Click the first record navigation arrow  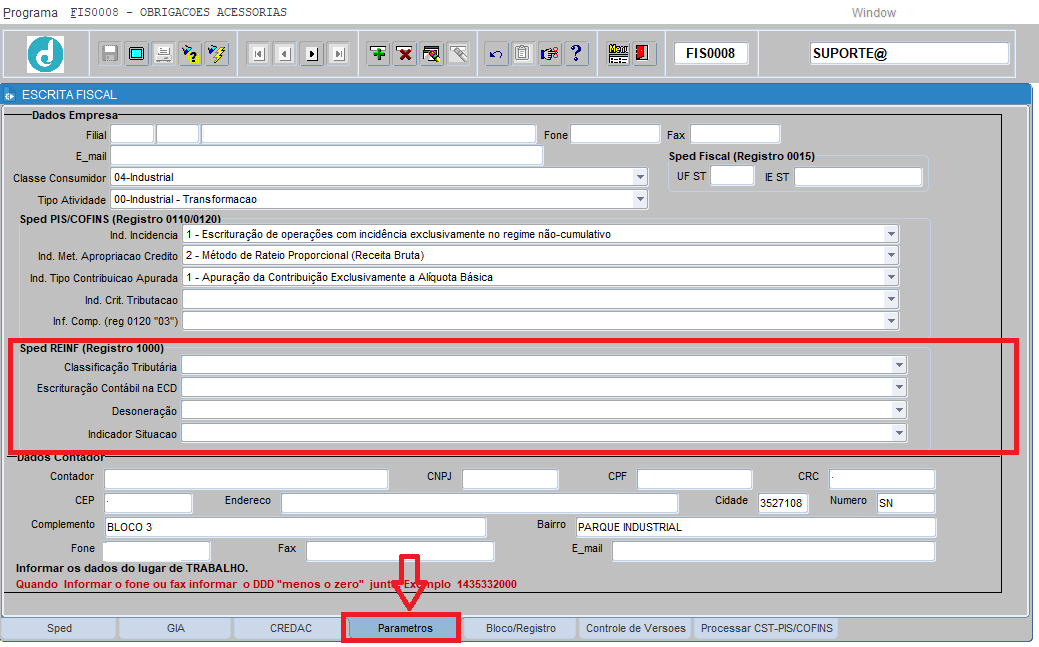[x=258, y=54]
